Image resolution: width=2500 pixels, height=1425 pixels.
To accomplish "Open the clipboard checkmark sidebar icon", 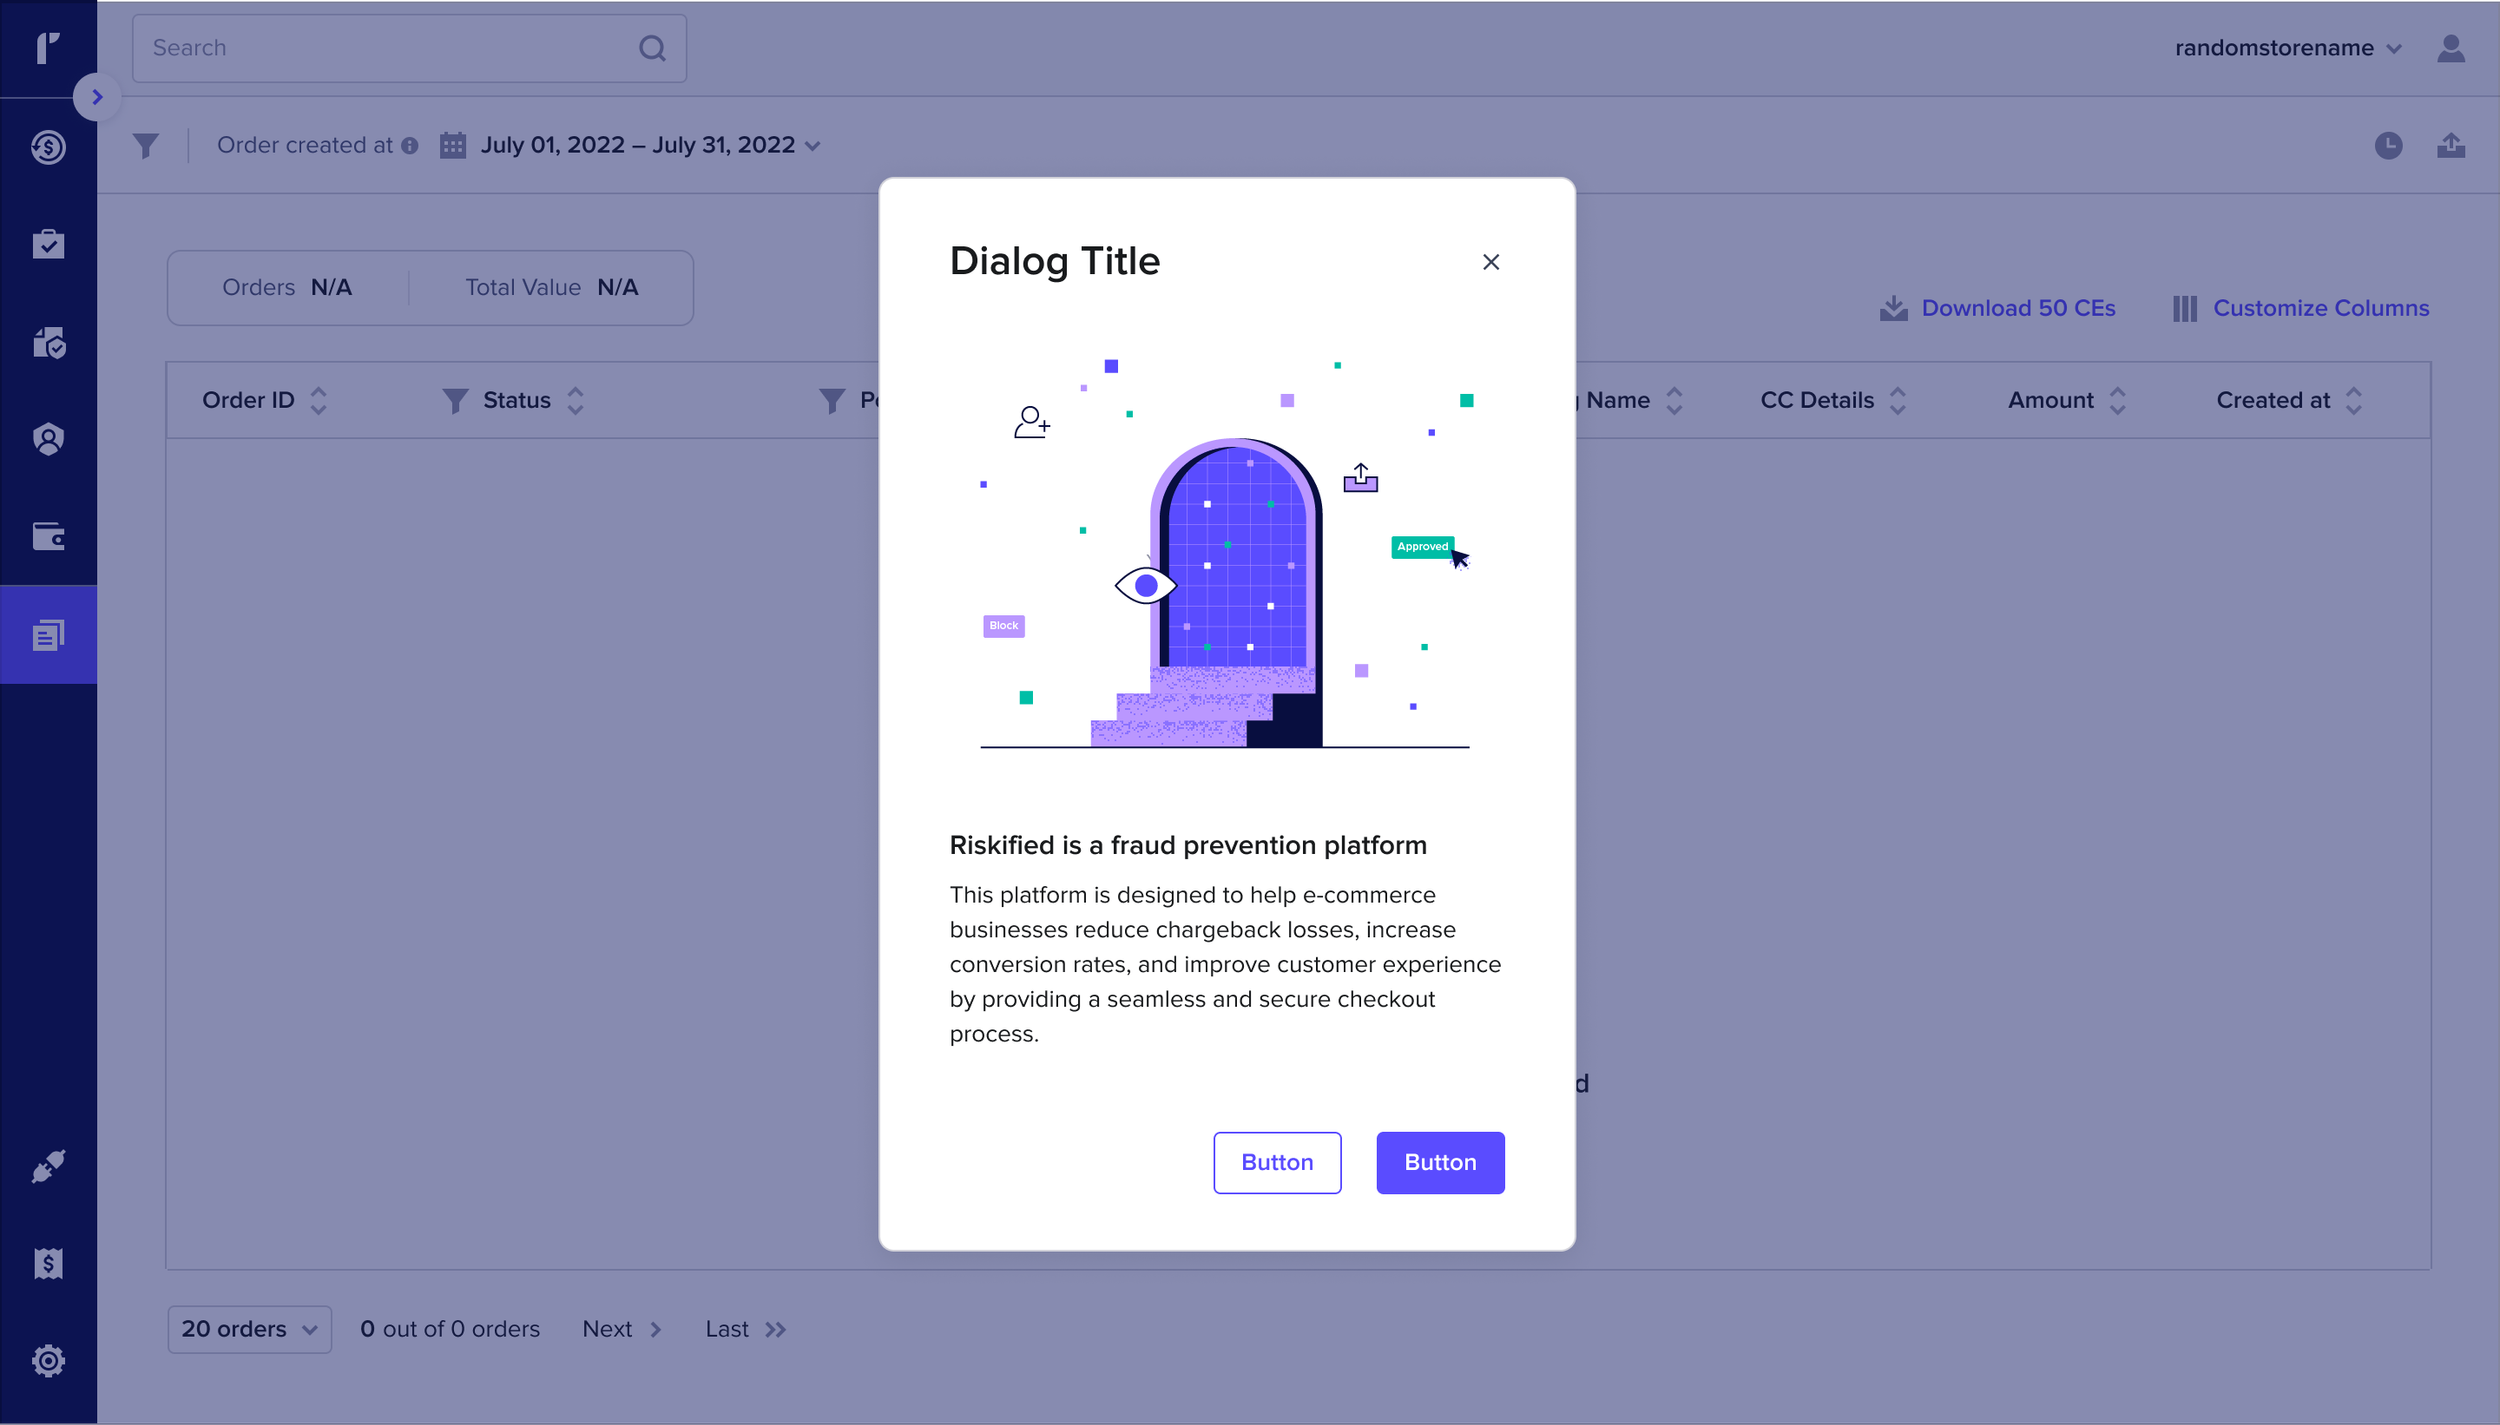I will 48,244.
